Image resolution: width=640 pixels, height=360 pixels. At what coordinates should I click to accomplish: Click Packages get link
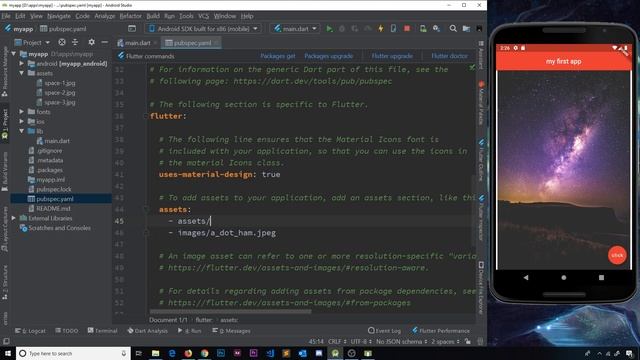tap(278, 56)
